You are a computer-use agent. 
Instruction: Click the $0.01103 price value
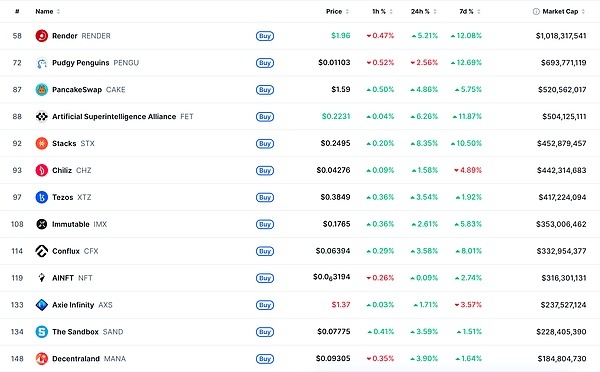(334, 62)
